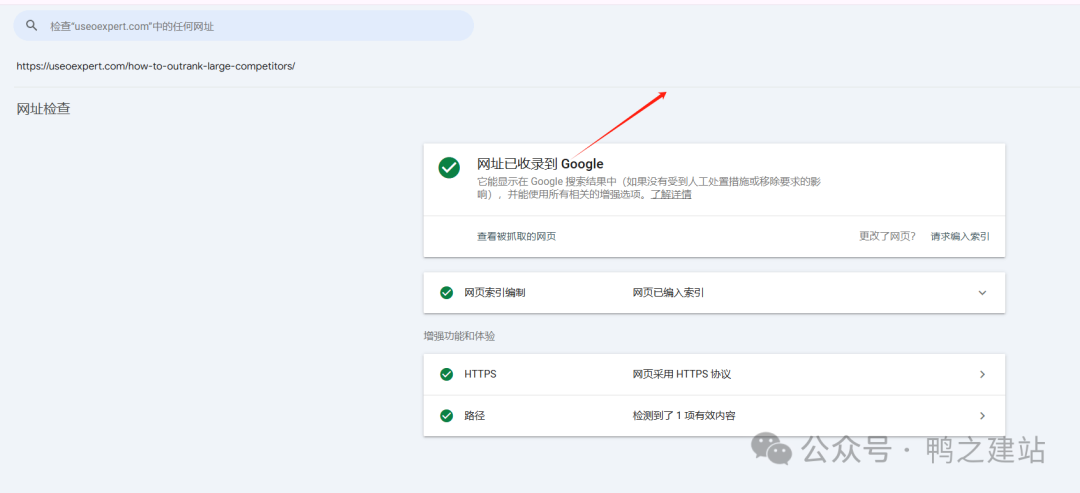Click the 网址检查 heading
This screenshot has width=1080, height=493.
click(x=43, y=109)
